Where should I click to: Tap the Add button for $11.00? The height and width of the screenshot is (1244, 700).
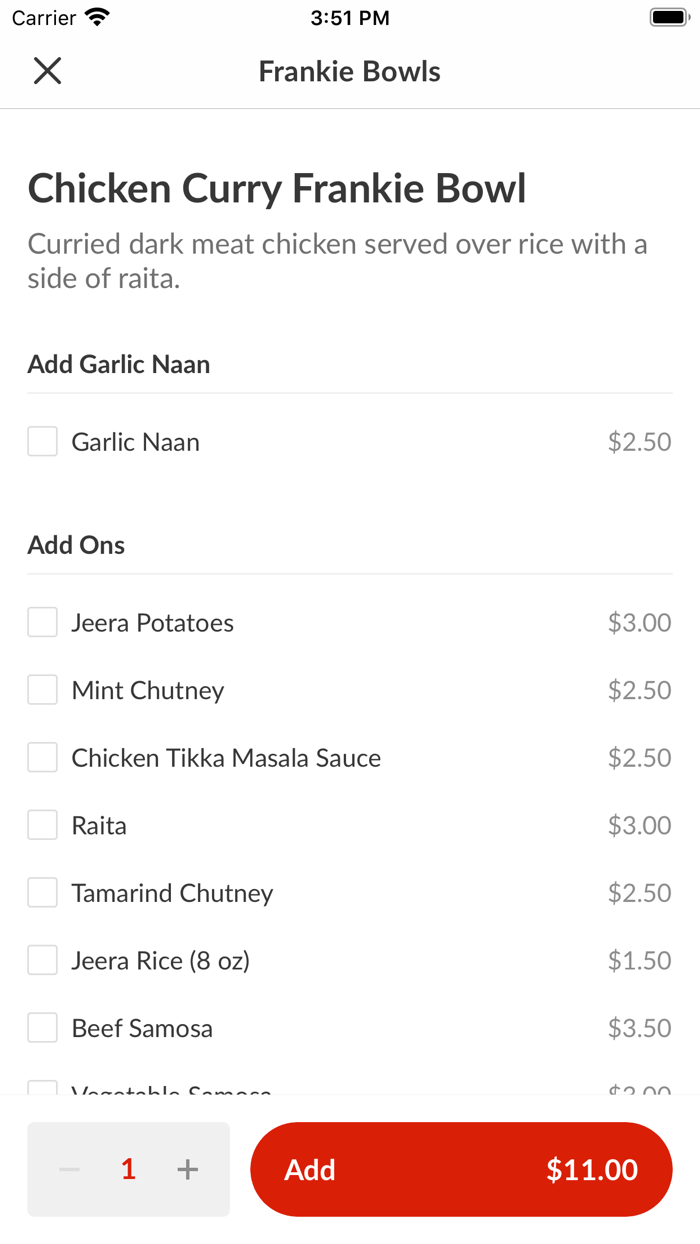[x=460, y=1168]
